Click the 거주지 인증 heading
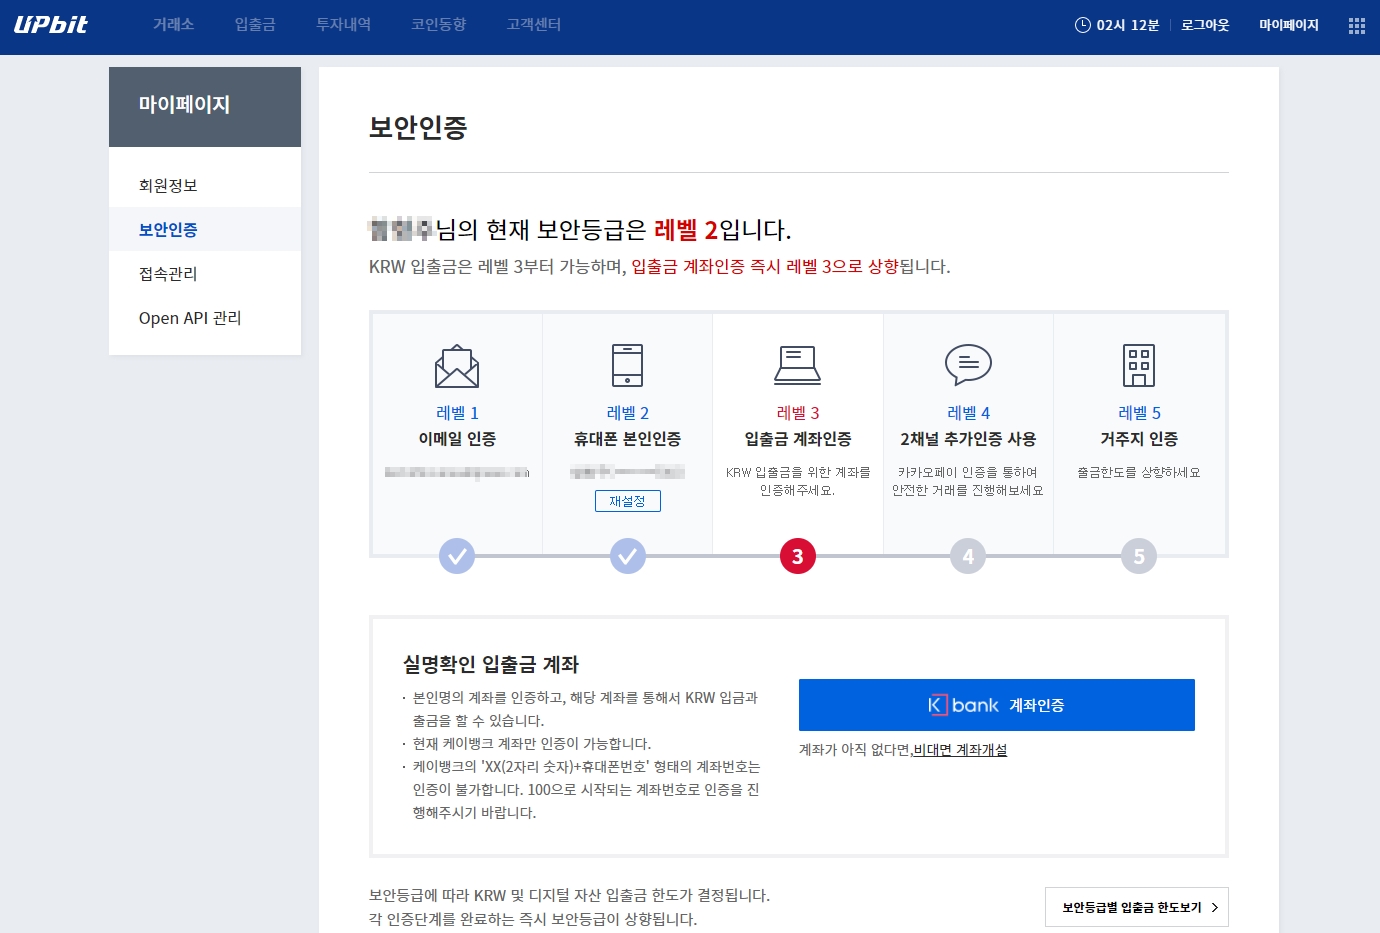This screenshot has height=933, width=1380. click(1139, 439)
